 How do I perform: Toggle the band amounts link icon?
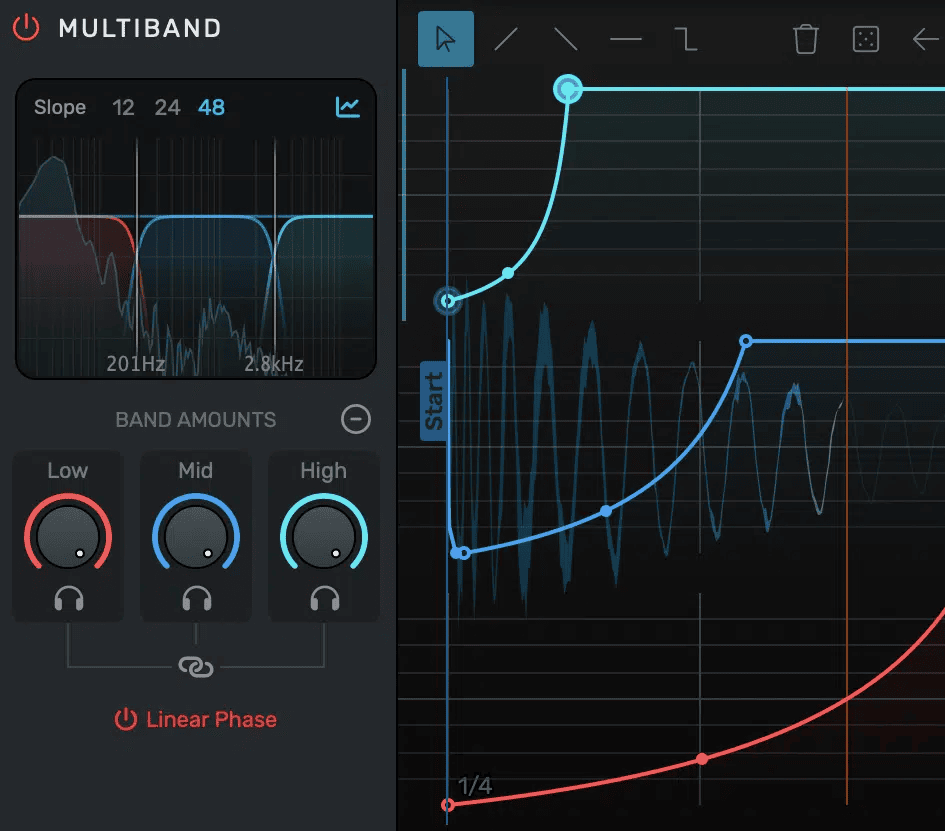pos(196,667)
